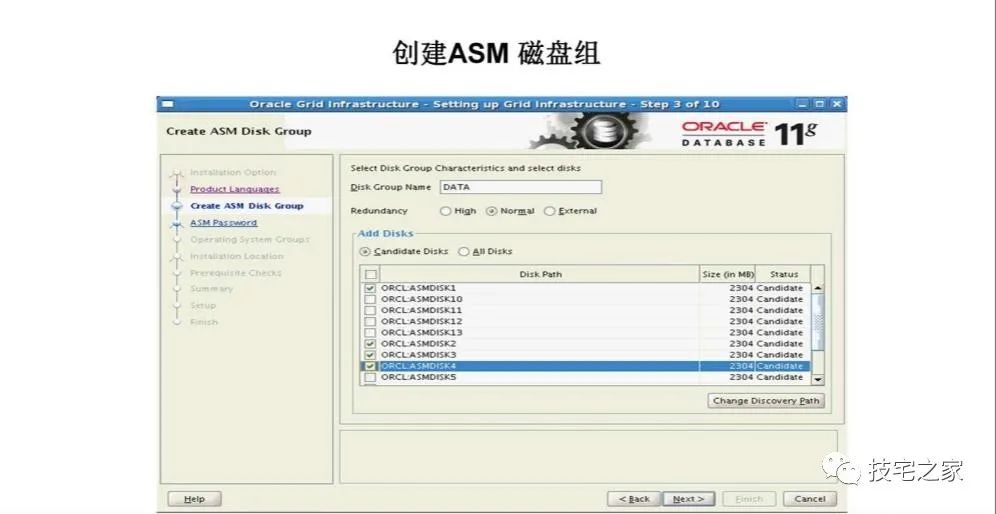Click the Candidate status of ORCL:ASMDISK1
This screenshot has width=996, height=514.
click(x=780, y=288)
